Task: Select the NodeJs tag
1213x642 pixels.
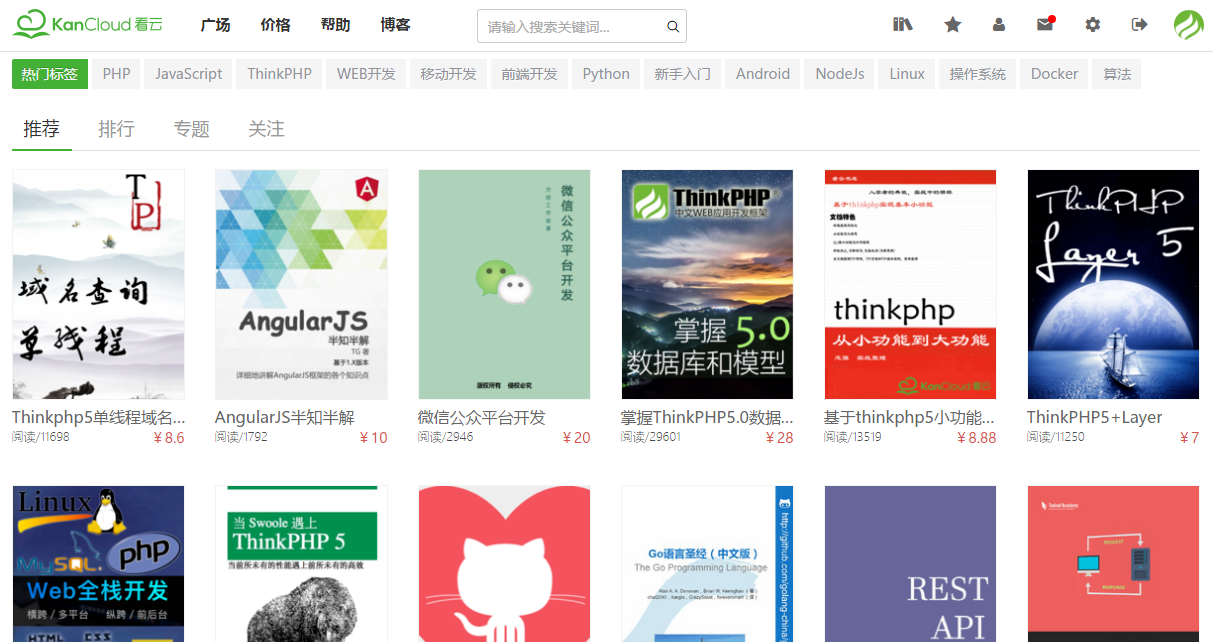Action: (x=840, y=74)
